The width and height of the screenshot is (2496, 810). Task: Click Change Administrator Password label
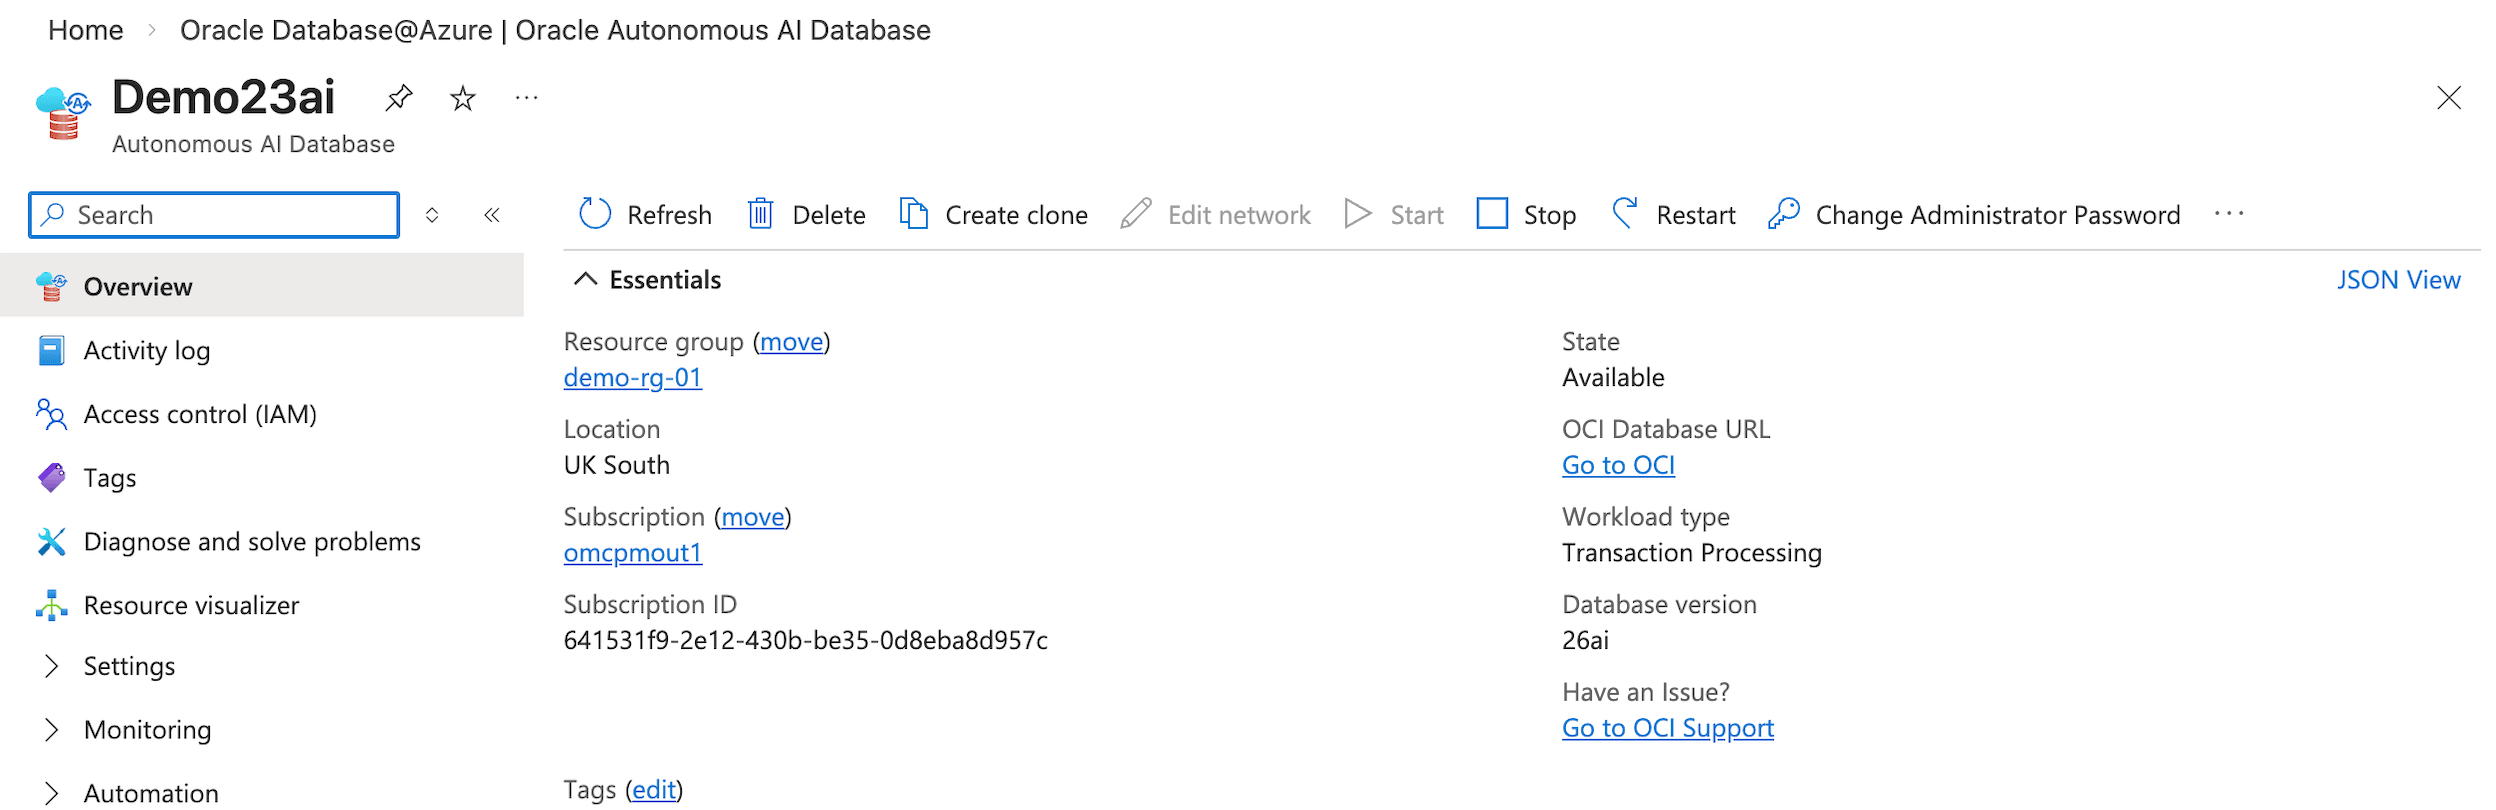(1997, 215)
